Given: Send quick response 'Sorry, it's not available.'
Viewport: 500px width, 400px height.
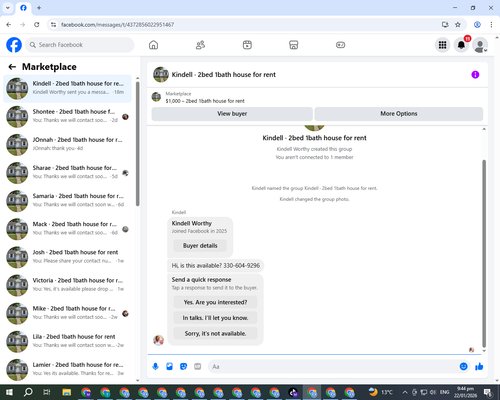Looking at the screenshot, I should [x=215, y=333].
